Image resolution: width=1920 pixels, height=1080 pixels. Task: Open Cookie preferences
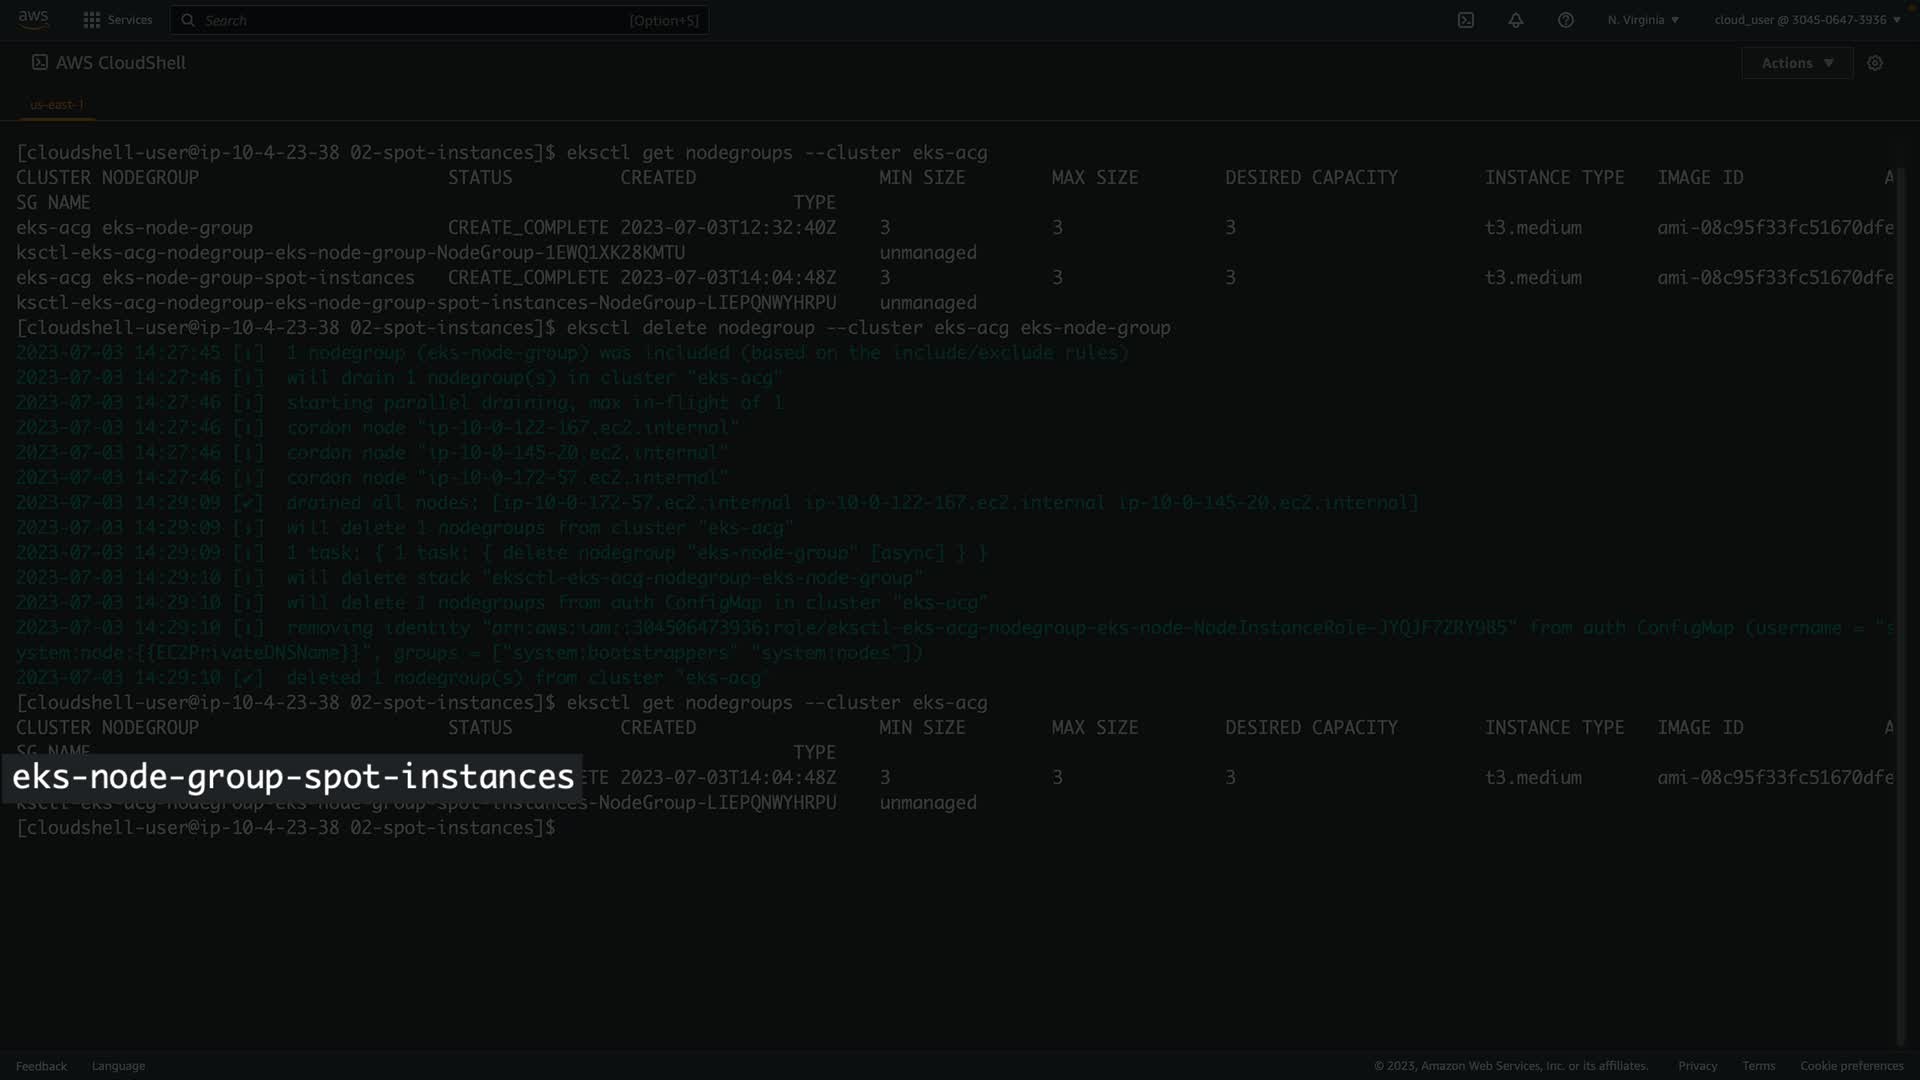click(1851, 1066)
